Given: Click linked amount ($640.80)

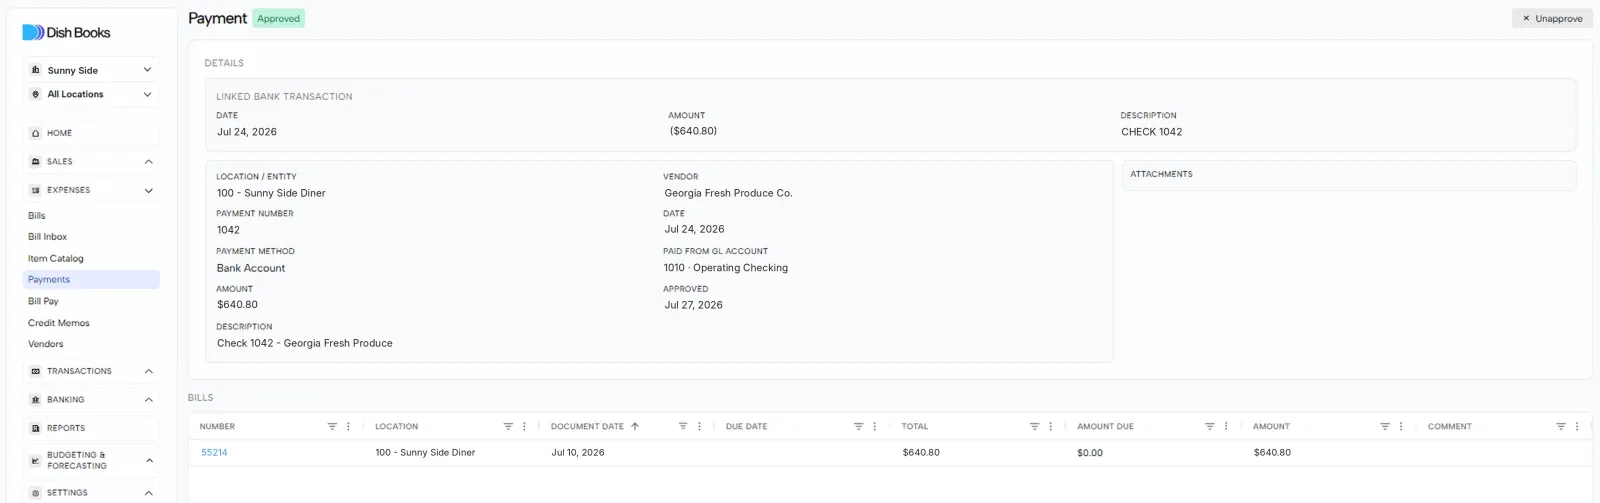Looking at the screenshot, I should pyautogui.click(x=693, y=131).
